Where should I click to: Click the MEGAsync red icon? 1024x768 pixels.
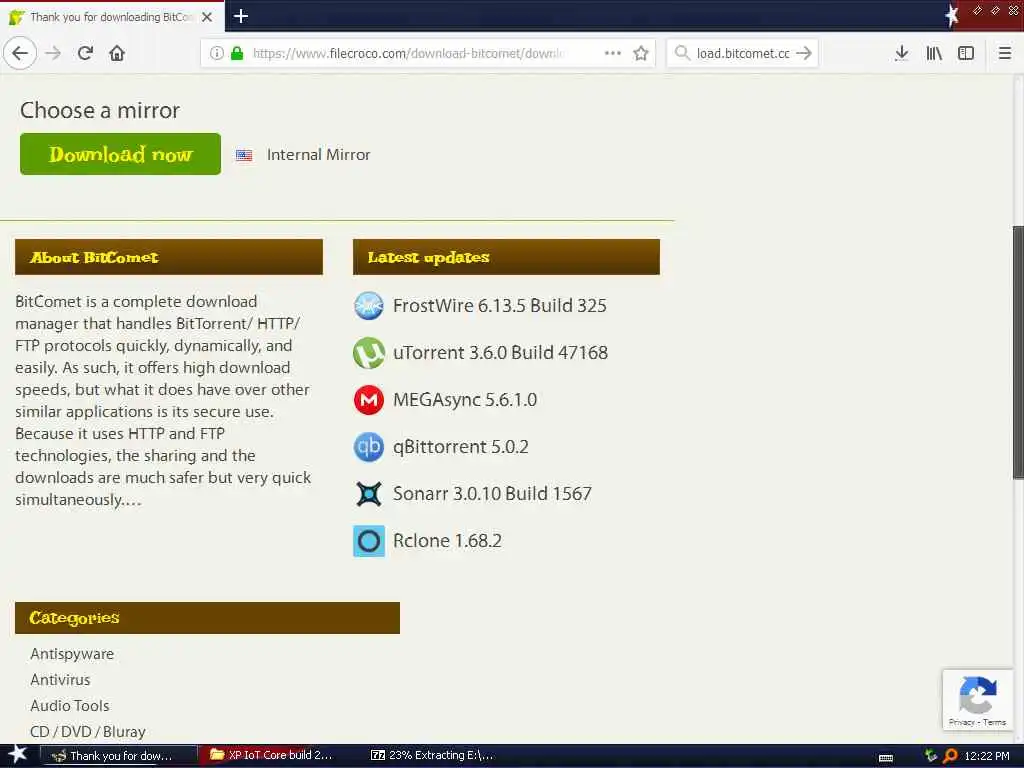point(369,400)
